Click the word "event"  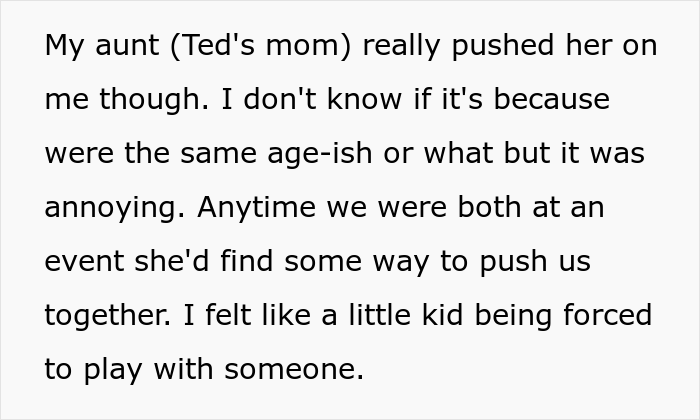tap(84, 262)
